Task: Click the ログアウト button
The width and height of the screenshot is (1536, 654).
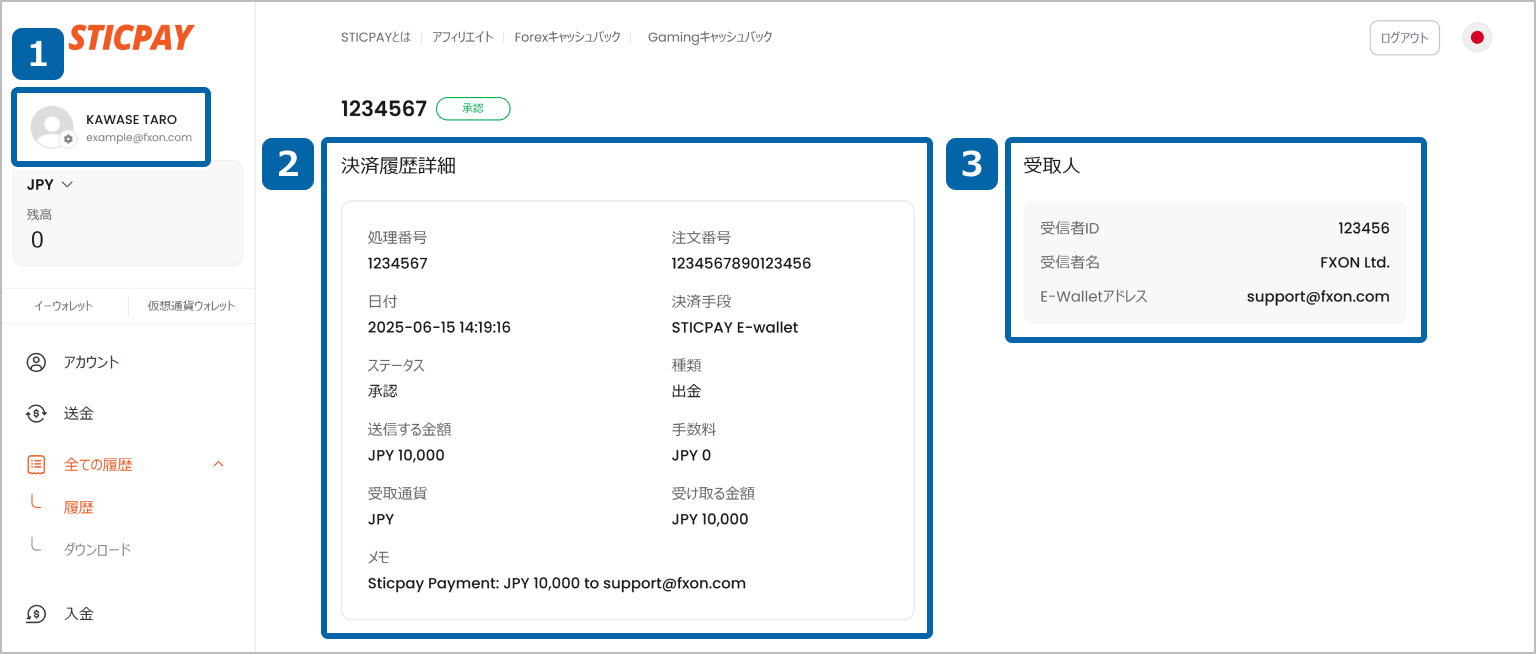Action: 1404,38
